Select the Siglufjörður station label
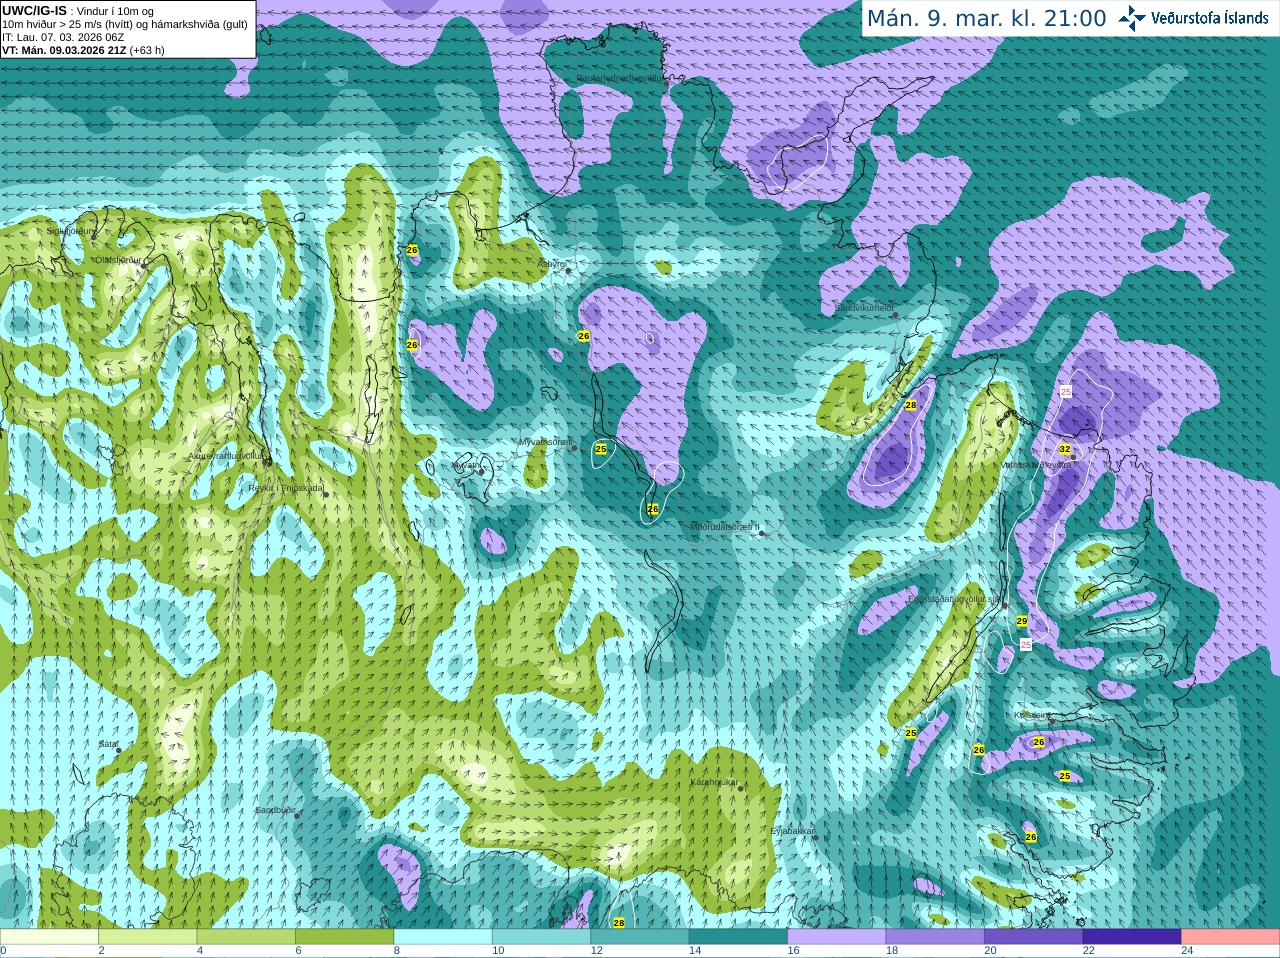1280x958 pixels. tap(70, 231)
